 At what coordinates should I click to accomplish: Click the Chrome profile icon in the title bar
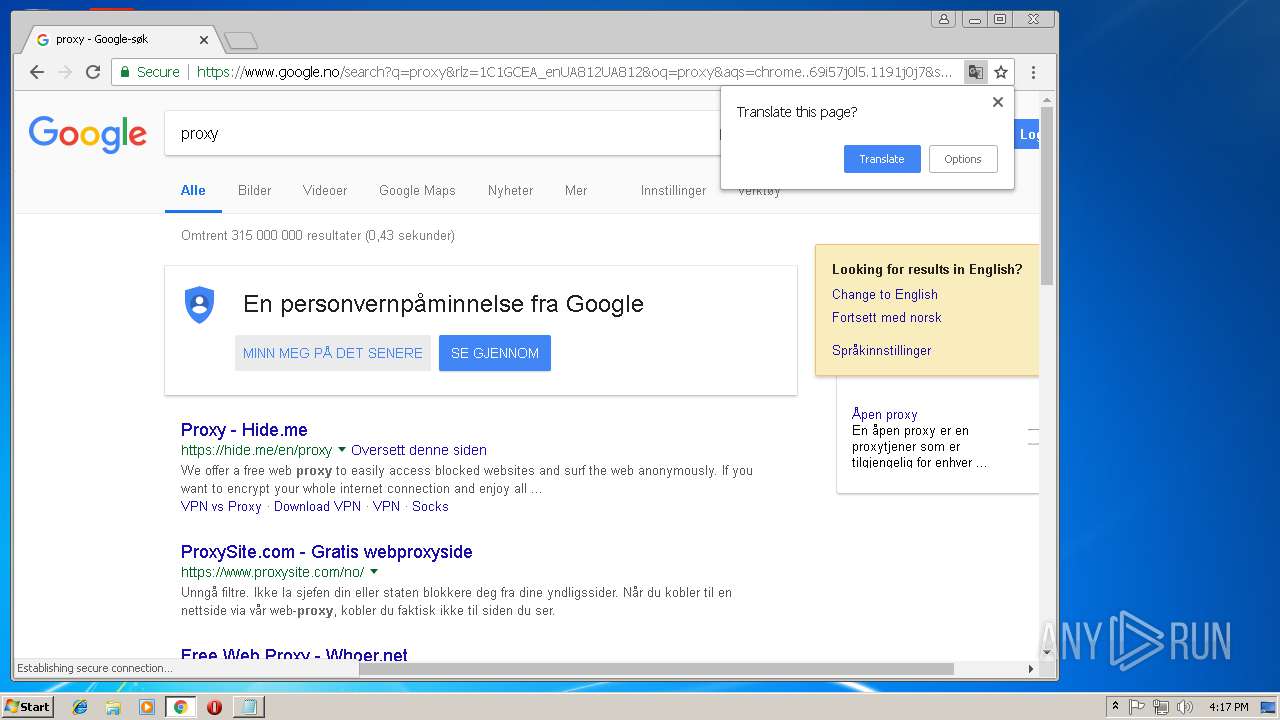tap(943, 19)
